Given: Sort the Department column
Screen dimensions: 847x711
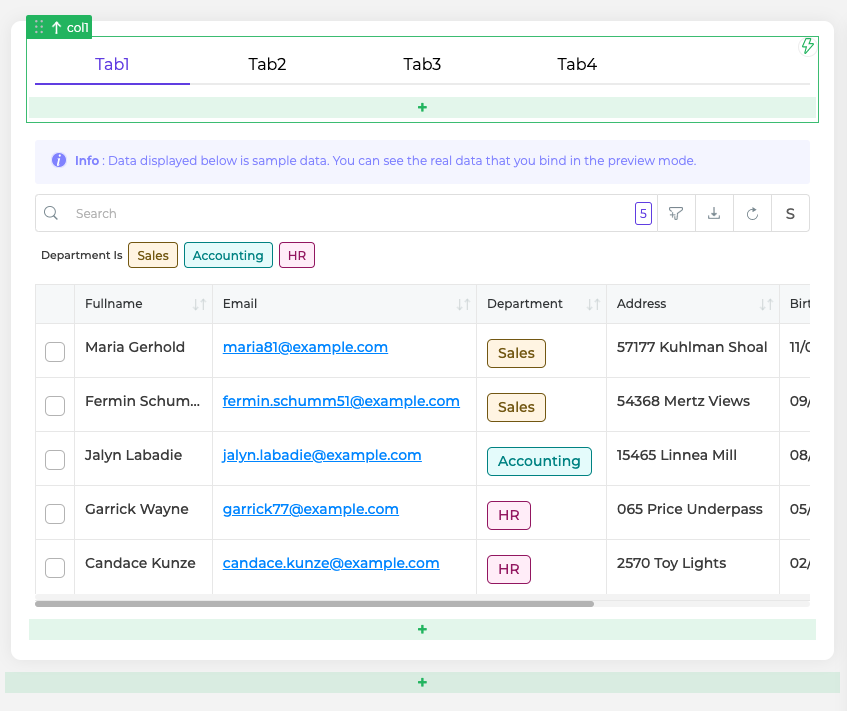Looking at the screenshot, I should 593,304.
